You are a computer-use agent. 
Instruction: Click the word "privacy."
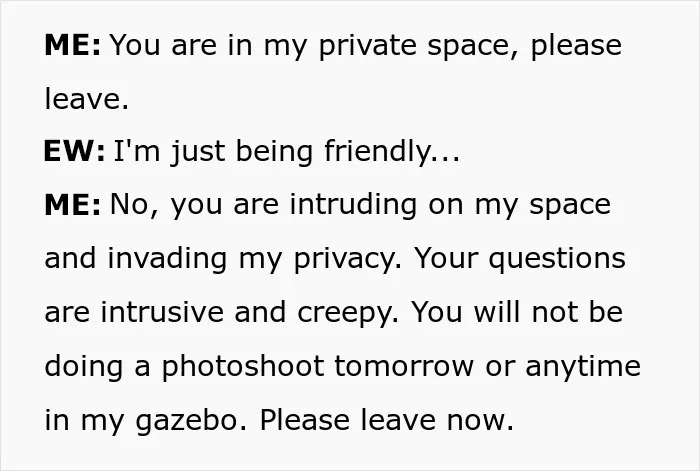coord(348,259)
